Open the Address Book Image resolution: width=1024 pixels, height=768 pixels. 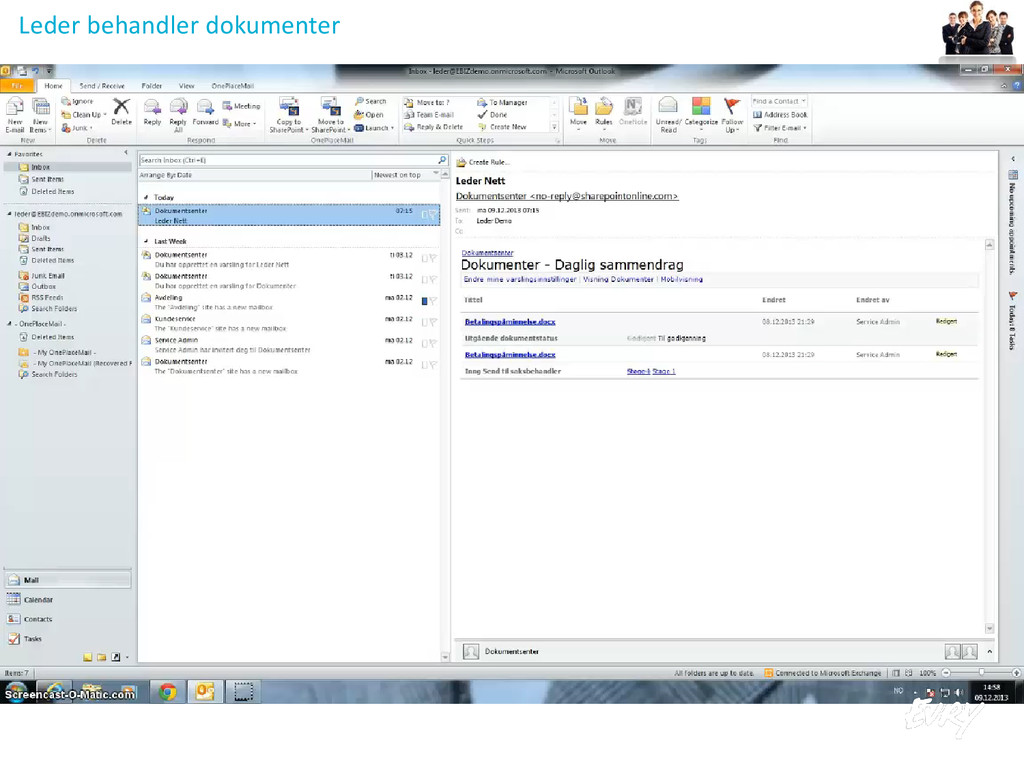tap(780, 115)
